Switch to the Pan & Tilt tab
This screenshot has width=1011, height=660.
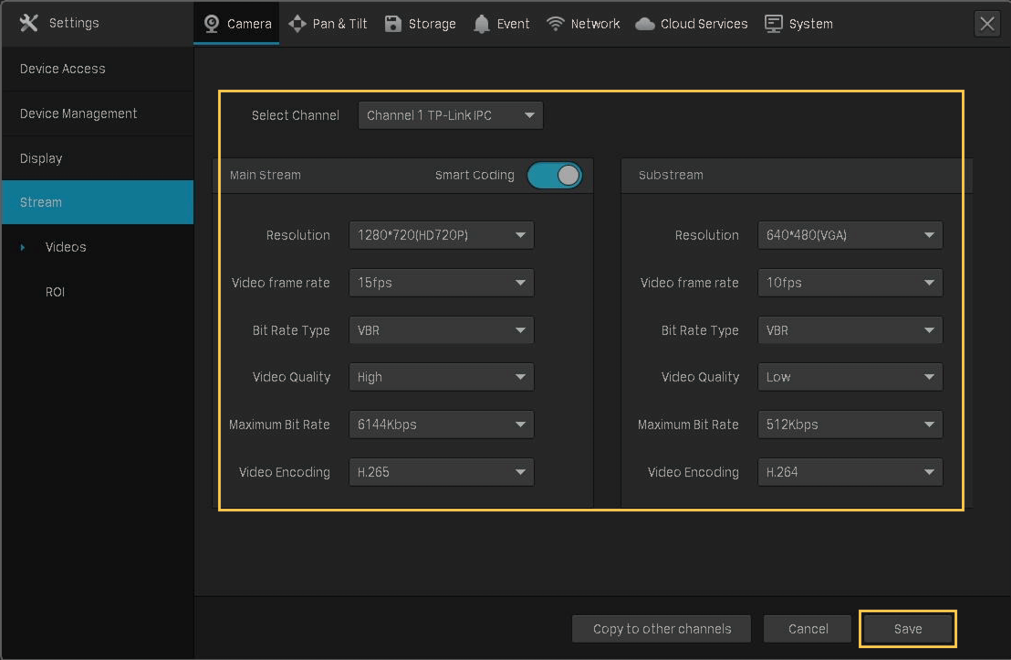coord(328,24)
